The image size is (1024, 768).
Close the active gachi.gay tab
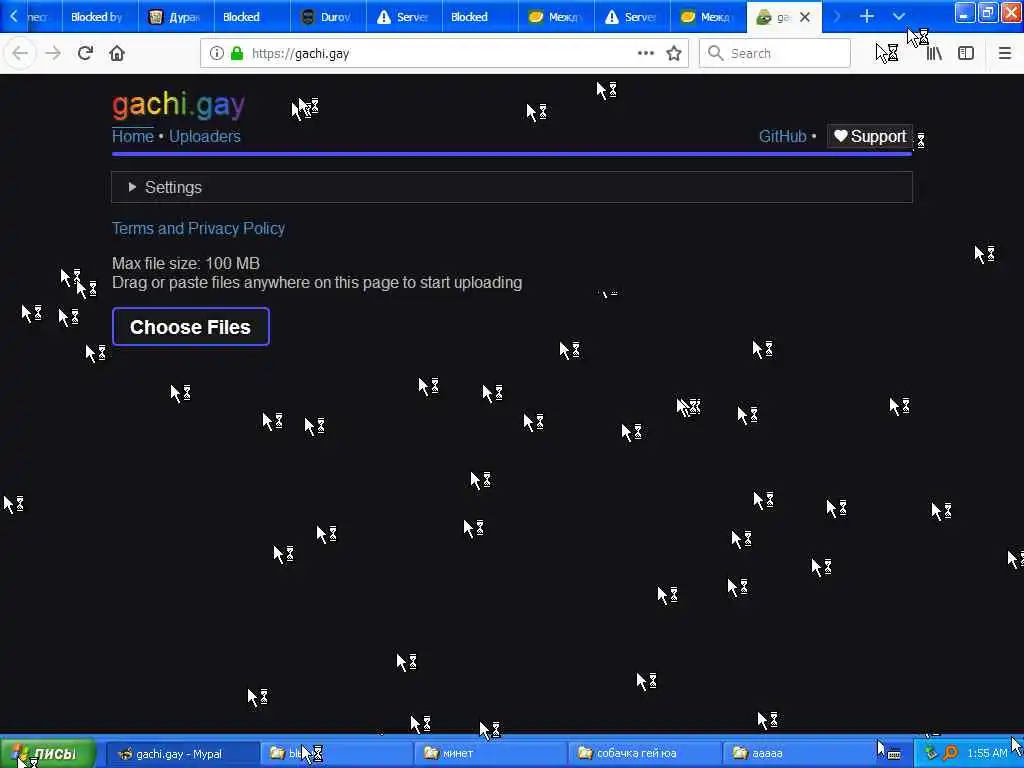(805, 17)
